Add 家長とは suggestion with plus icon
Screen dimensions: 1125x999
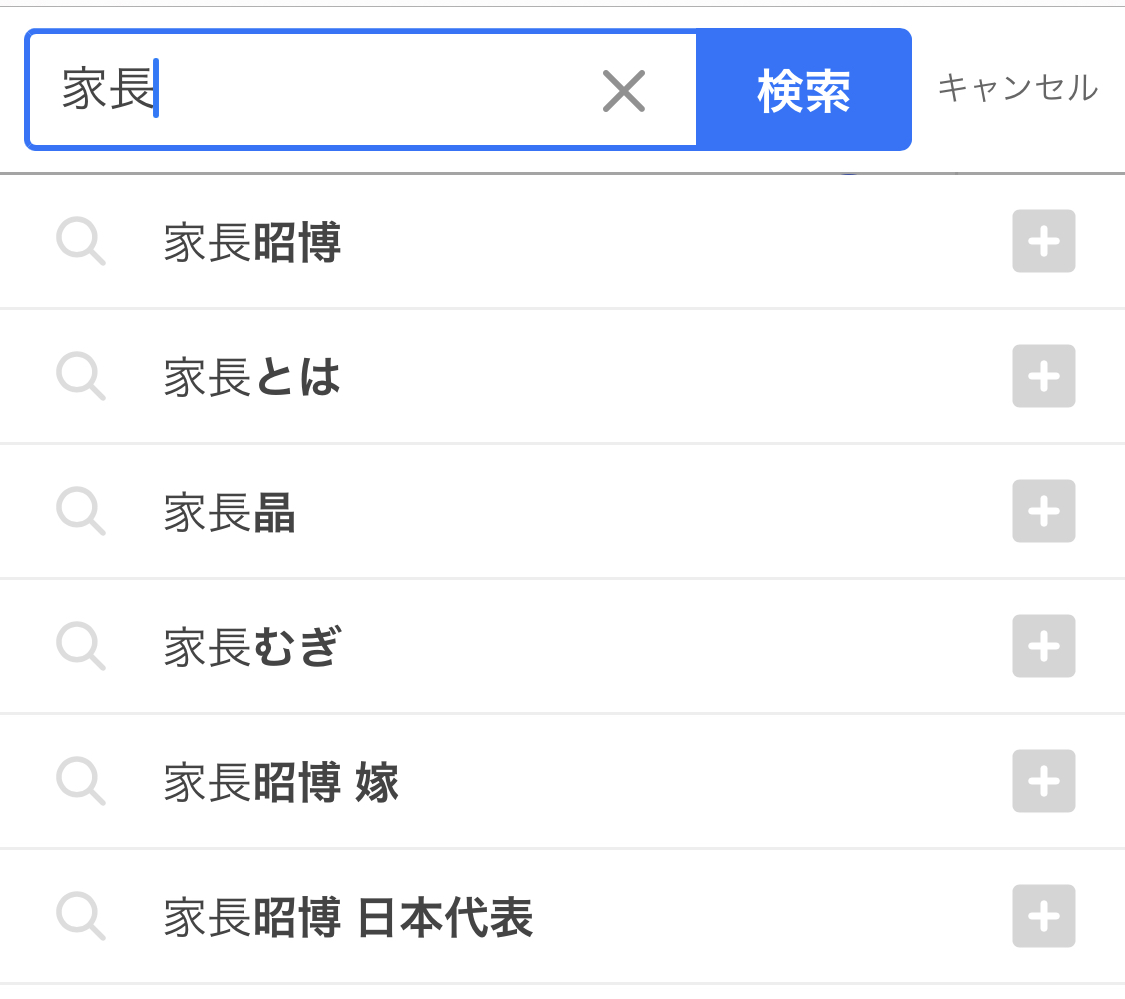click(1043, 376)
